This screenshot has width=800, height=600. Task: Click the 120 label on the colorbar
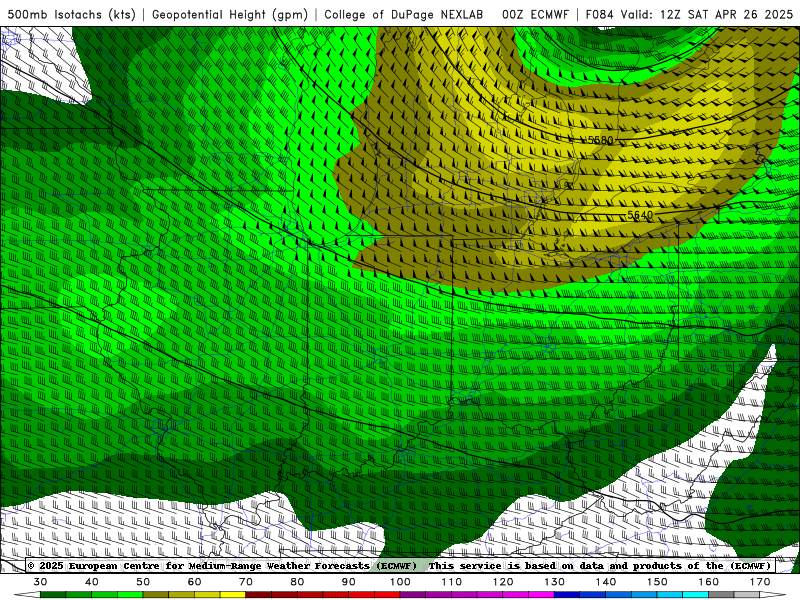503,582
